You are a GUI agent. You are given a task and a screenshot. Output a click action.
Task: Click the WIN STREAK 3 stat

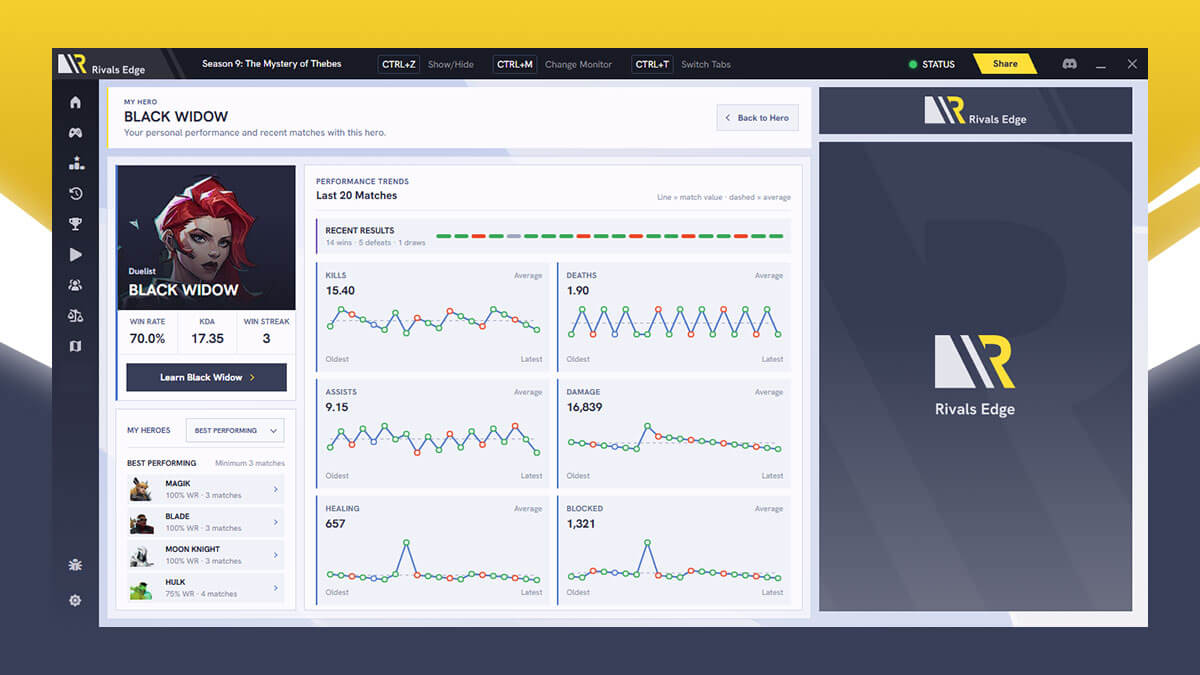(266, 332)
